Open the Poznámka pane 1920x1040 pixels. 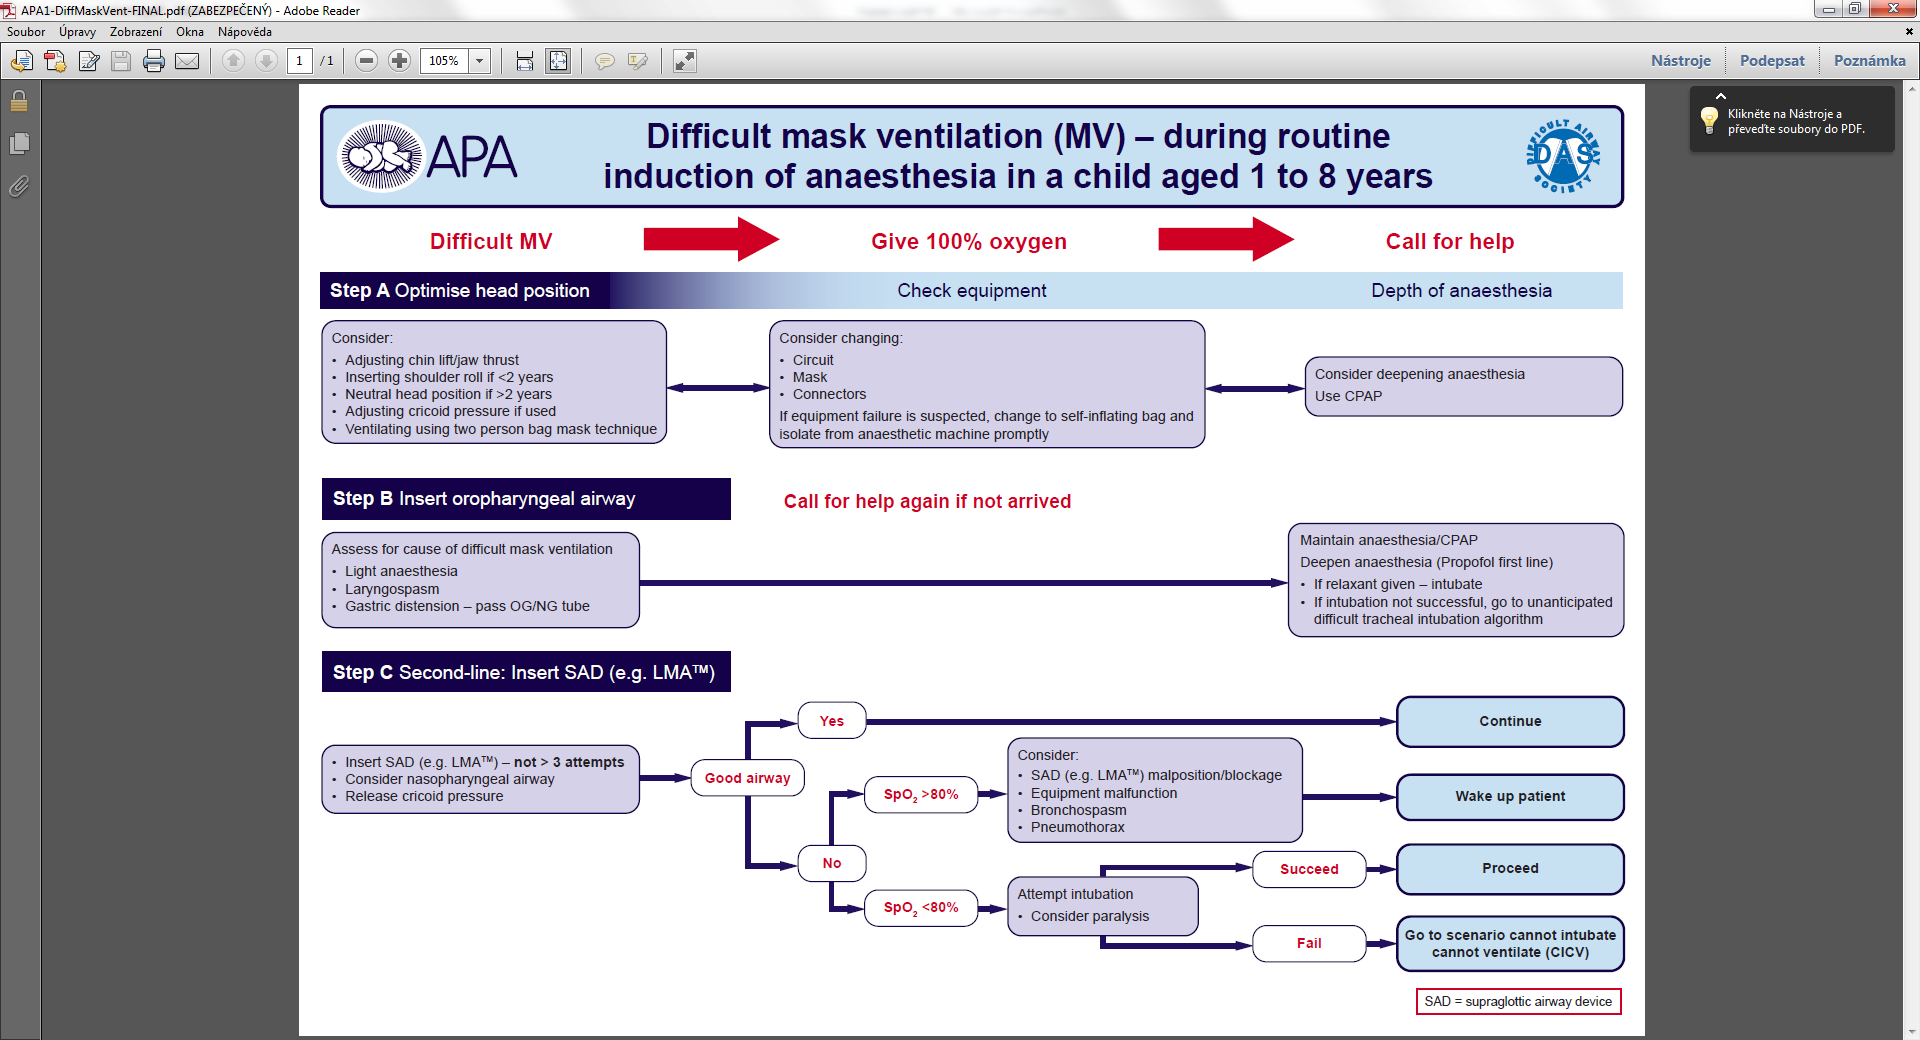pyautogui.click(x=1870, y=61)
